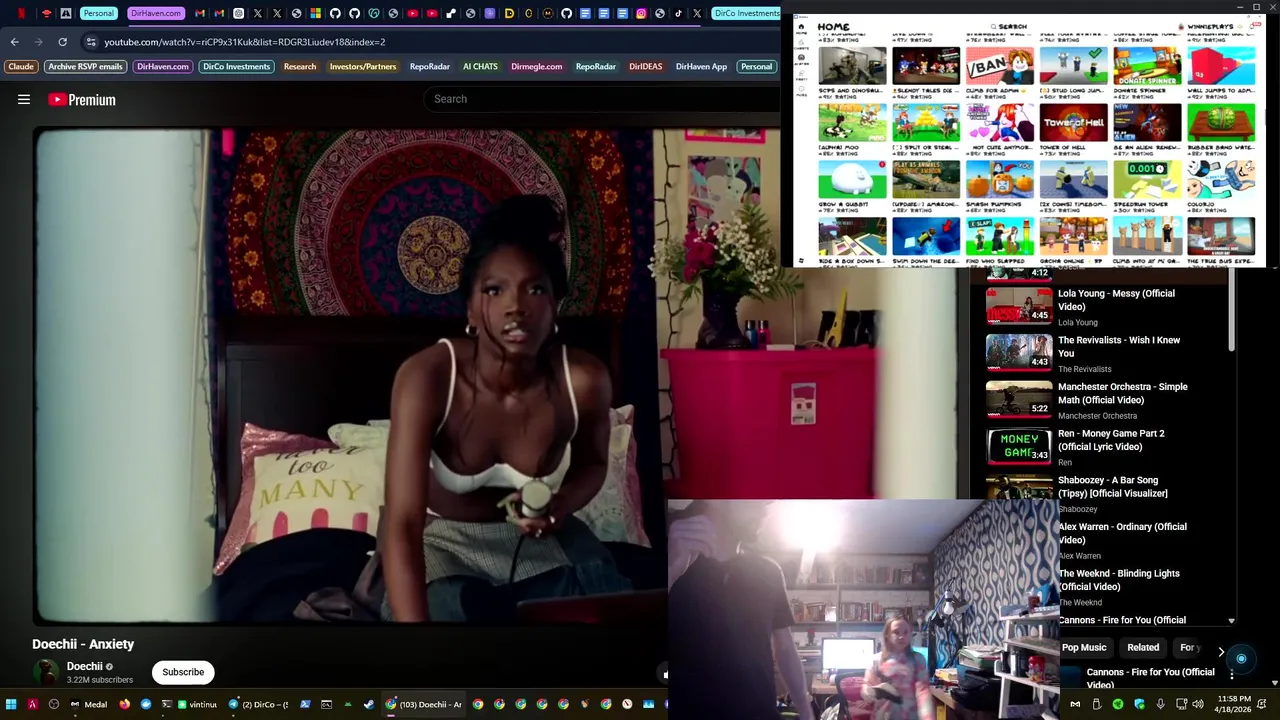Open Charts in the Roblox sidebar
The image size is (1280, 720).
click(x=801, y=46)
